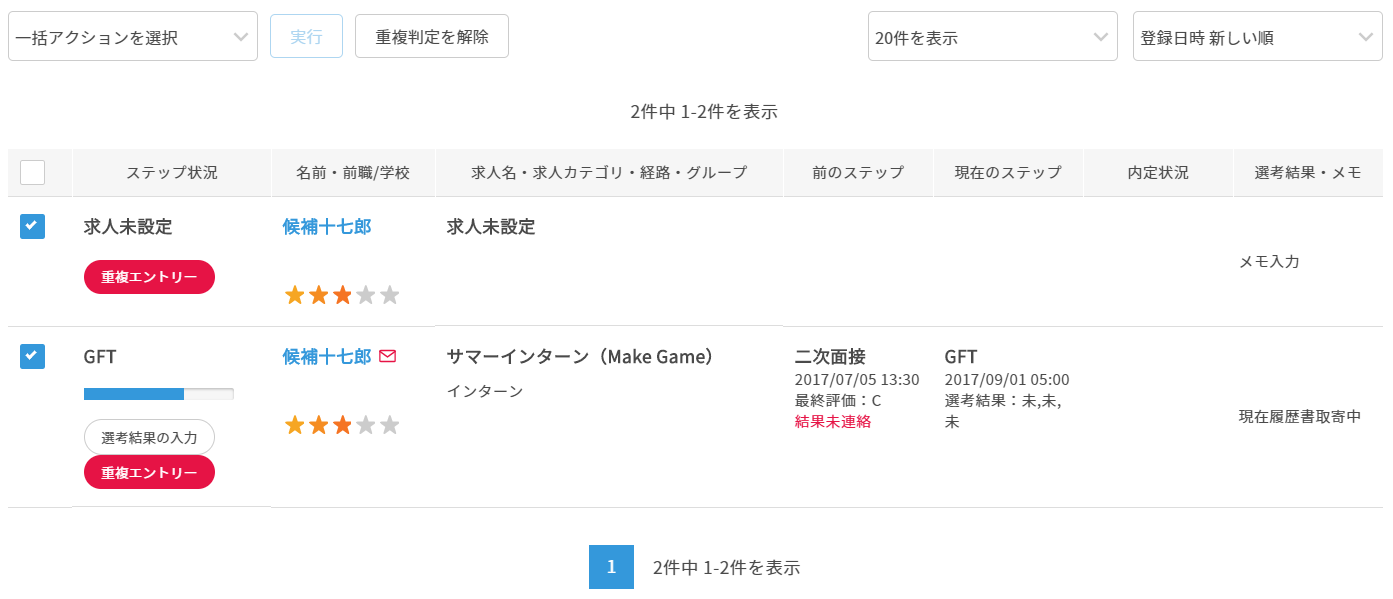The width and height of the screenshot is (1393, 599).
Task: Click the third star in the 求人未設定 row
Action: pos(343,295)
